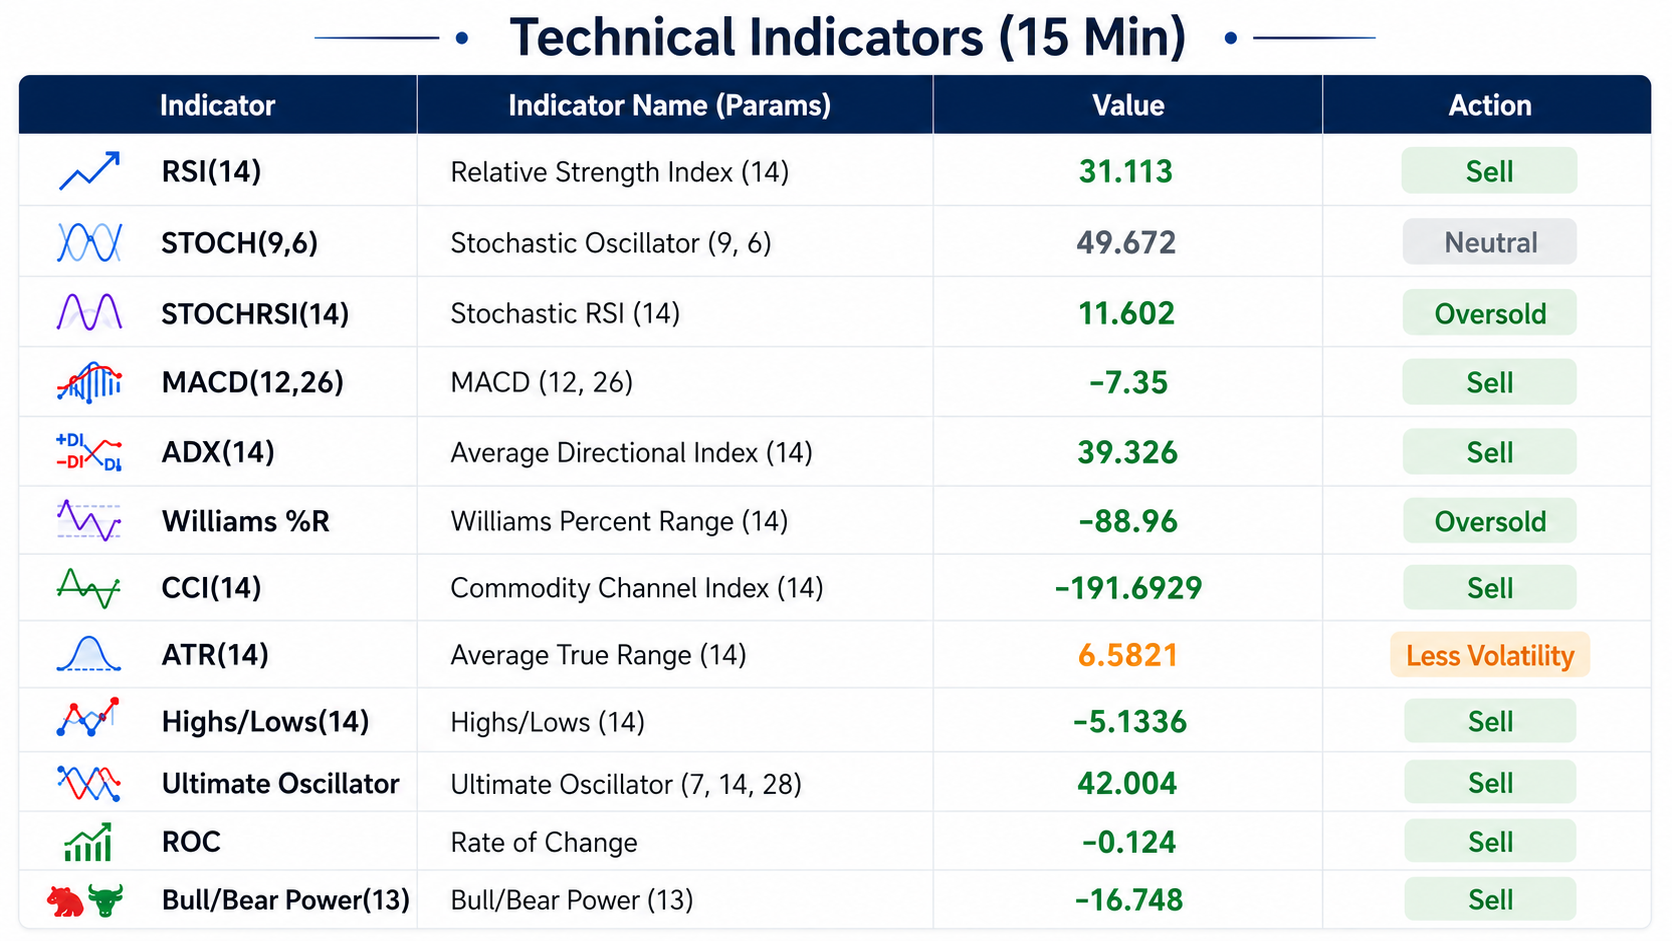Click the ADX(14) +DI/-DI icon

click(x=89, y=452)
